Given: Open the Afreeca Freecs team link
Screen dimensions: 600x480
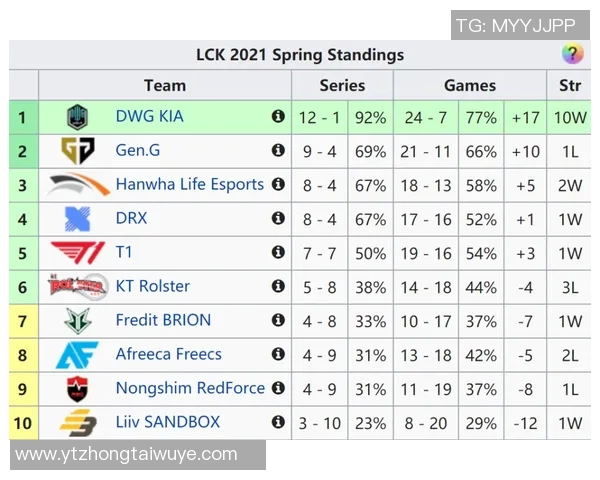Looking at the screenshot, I should [168, 355].
